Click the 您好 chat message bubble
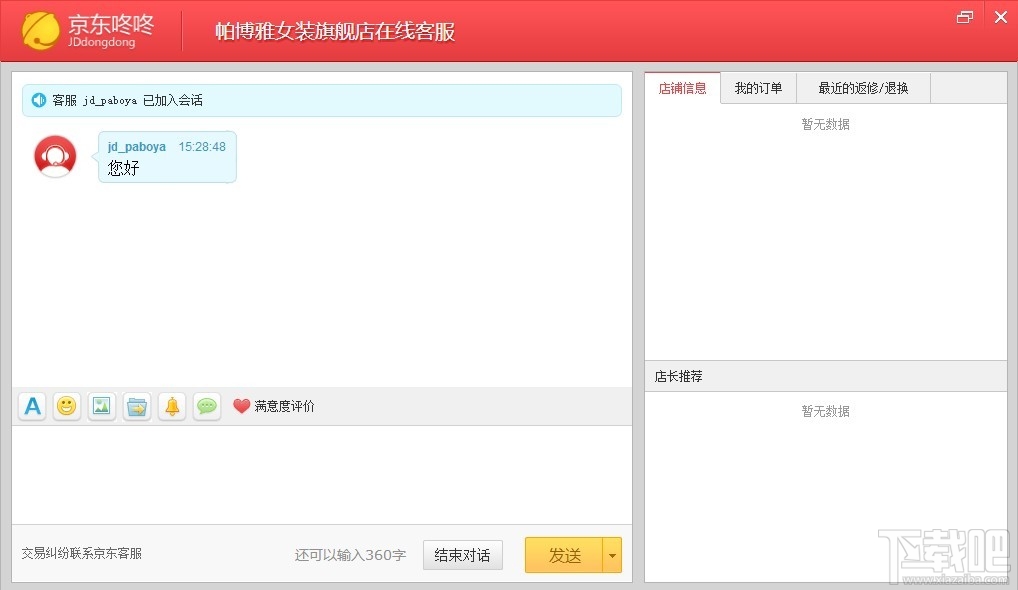This screenshot has height=590, width=1018. click(168, 157)
